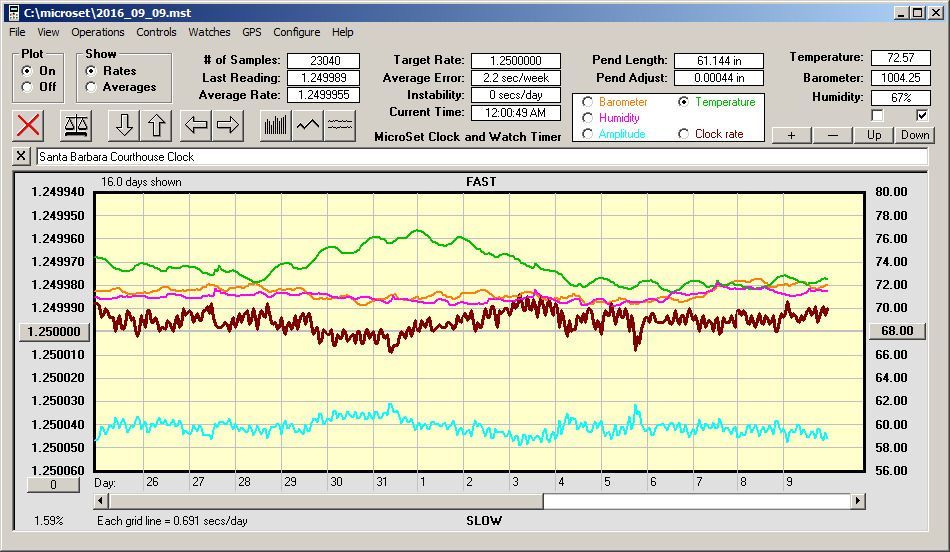The image size is (950, 552).
Task: Click the balance scales icon
Action: click(x=76, y=125)
